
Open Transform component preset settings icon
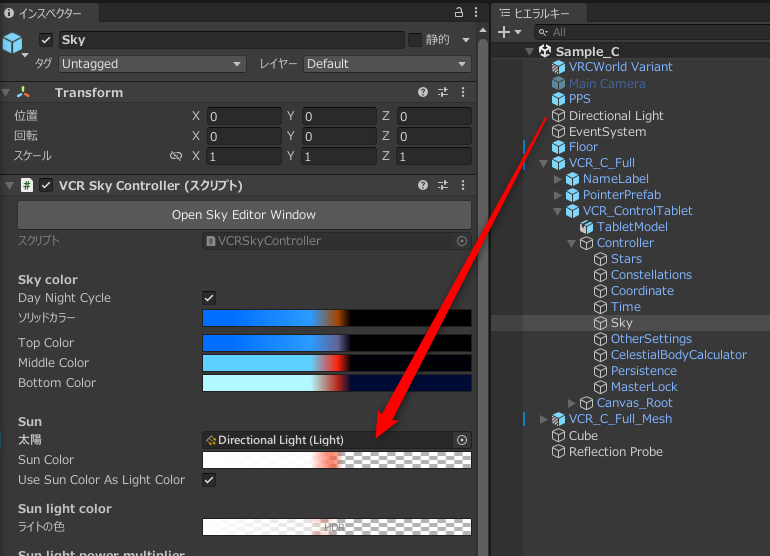[443, 92]
